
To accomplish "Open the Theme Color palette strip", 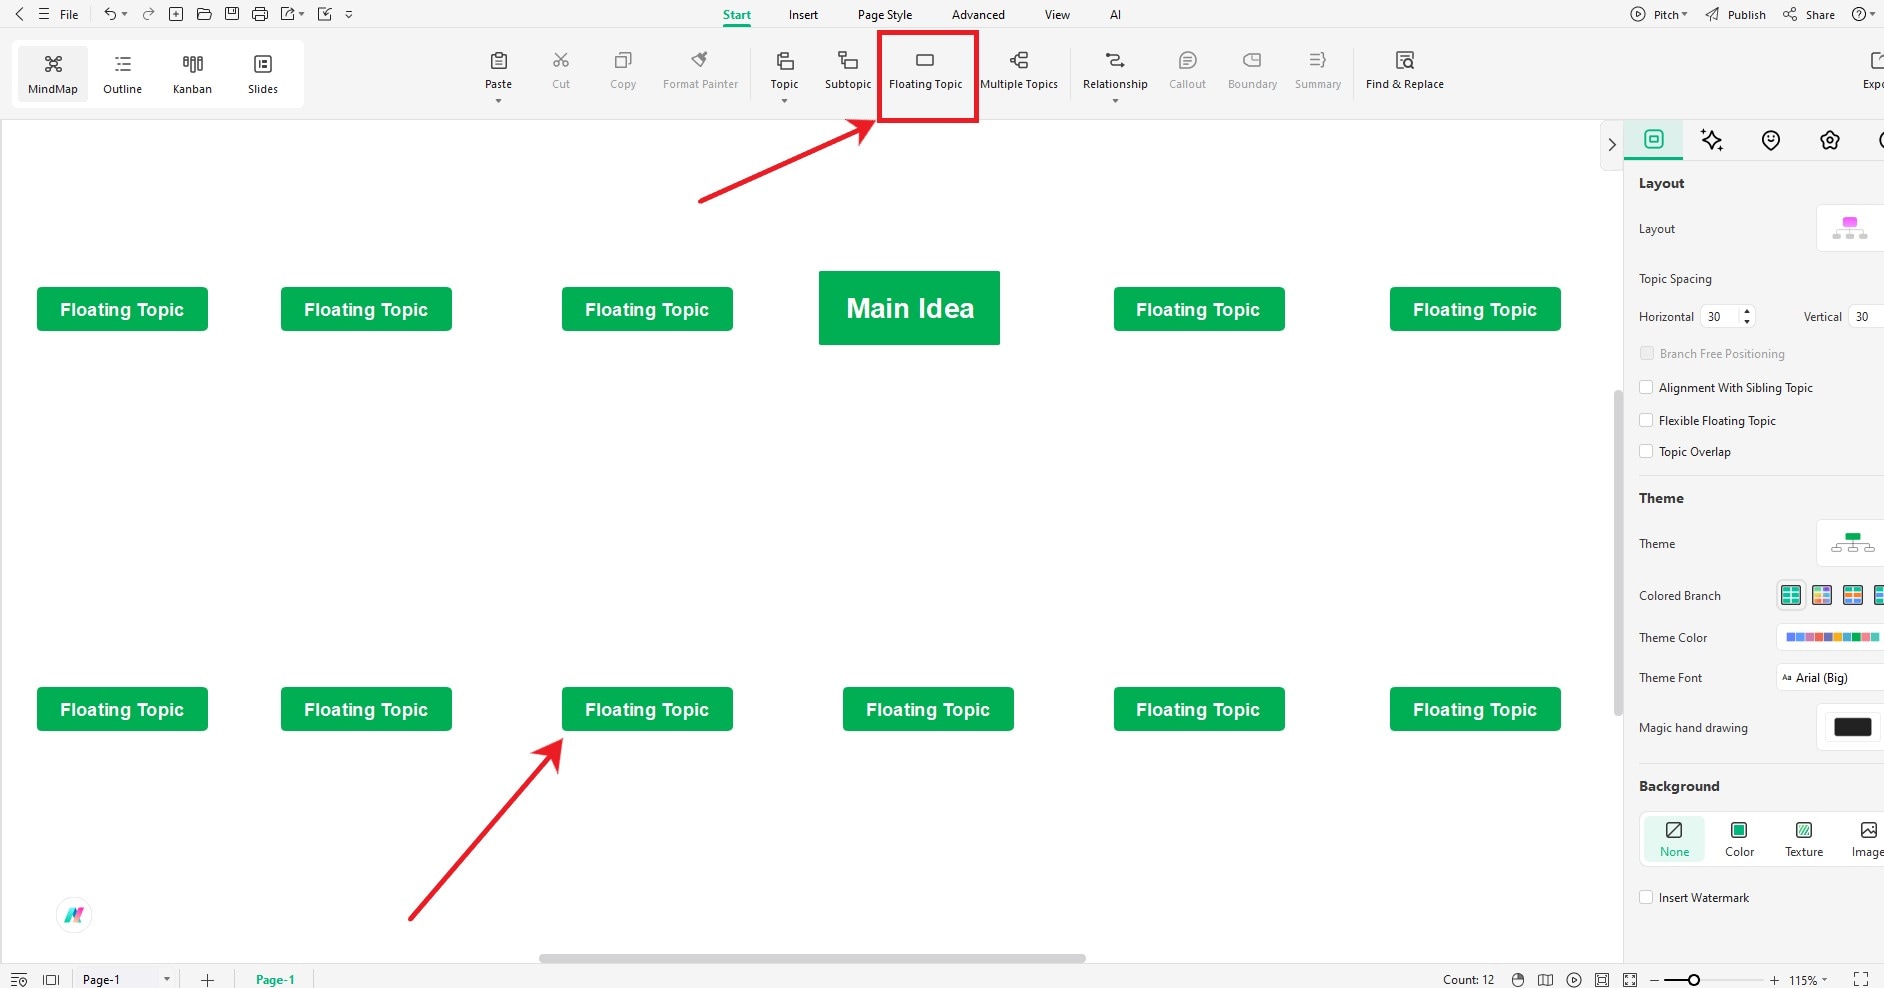I will pyautogui.click(x=1832, y=637).
